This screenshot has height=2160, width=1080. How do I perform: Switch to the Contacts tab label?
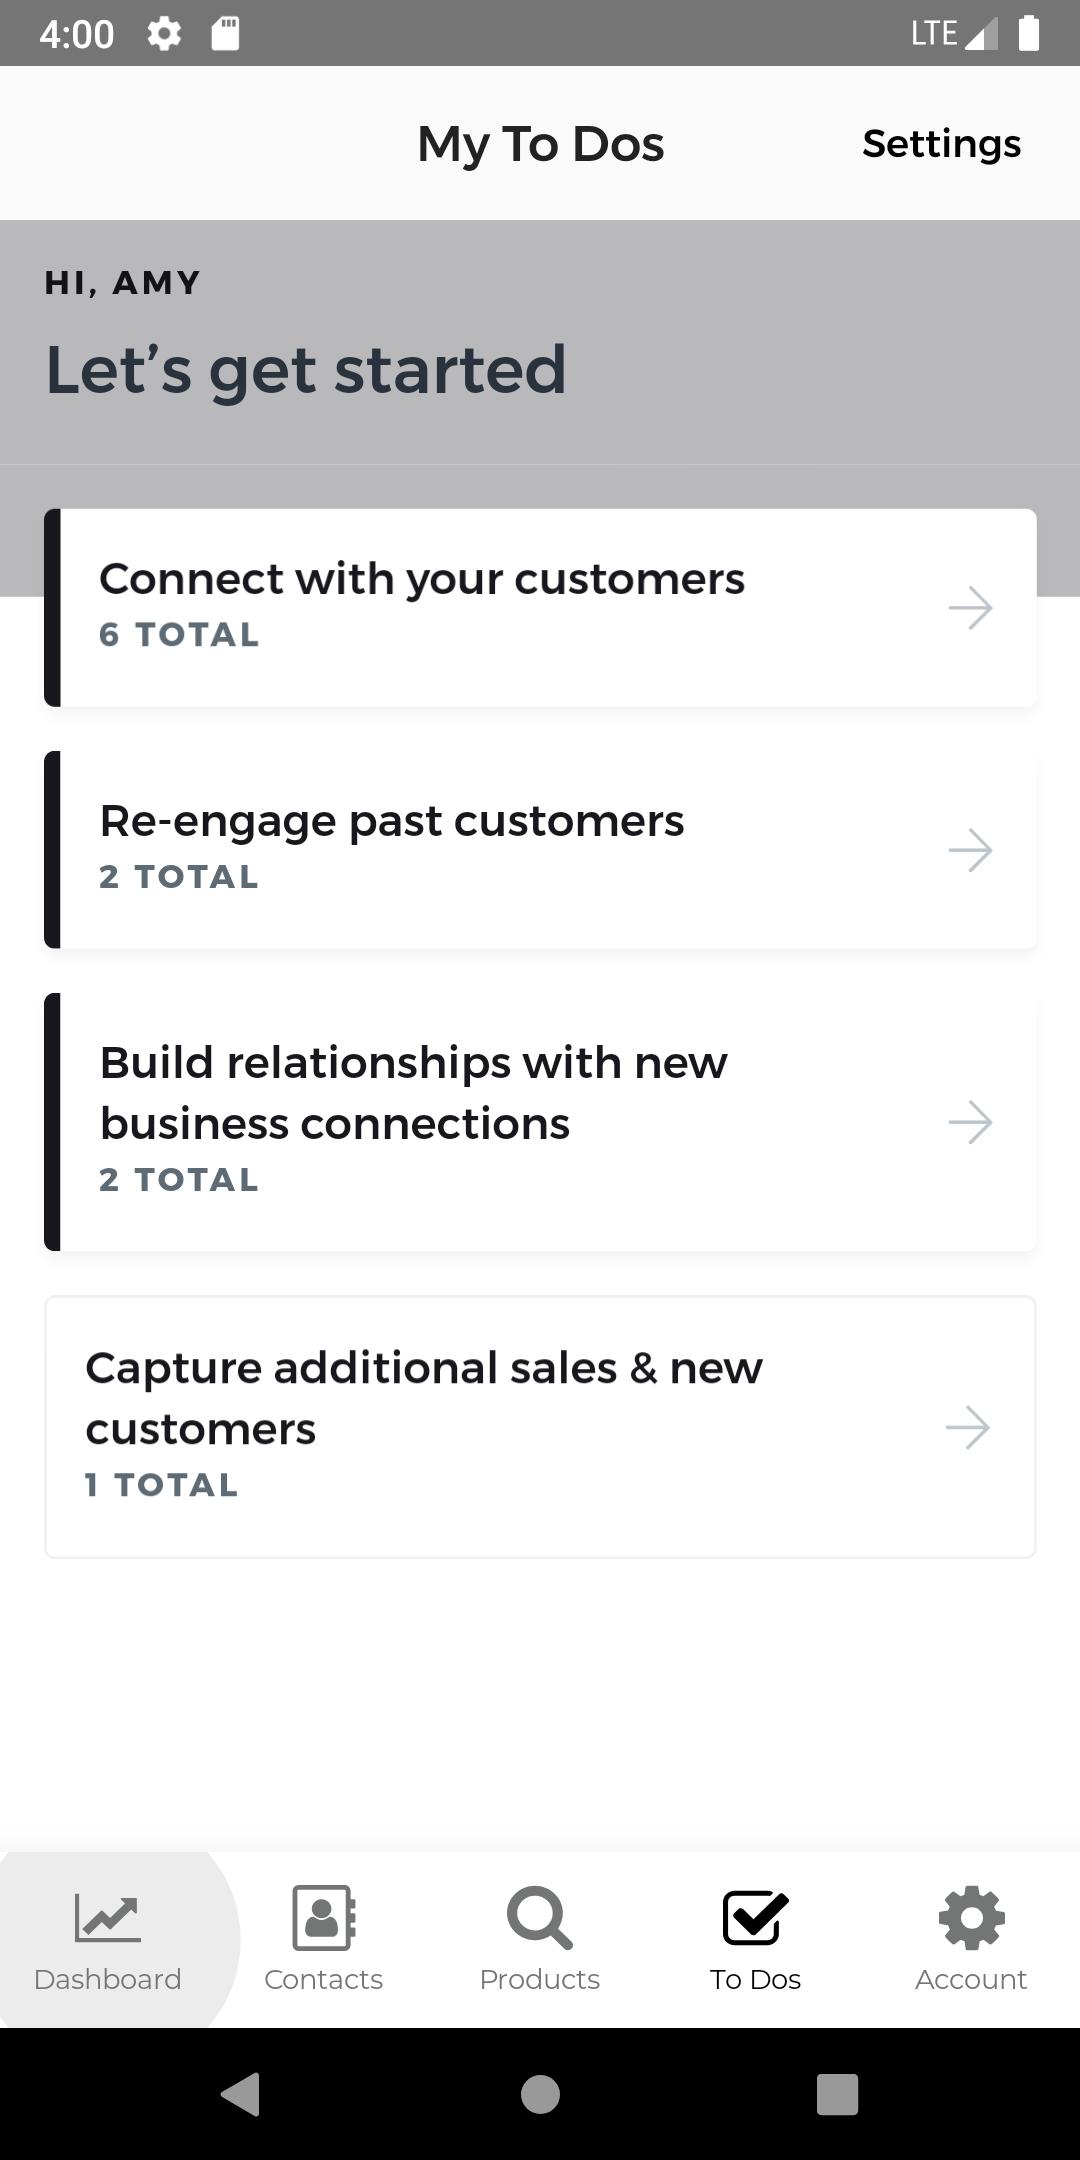323,1980
